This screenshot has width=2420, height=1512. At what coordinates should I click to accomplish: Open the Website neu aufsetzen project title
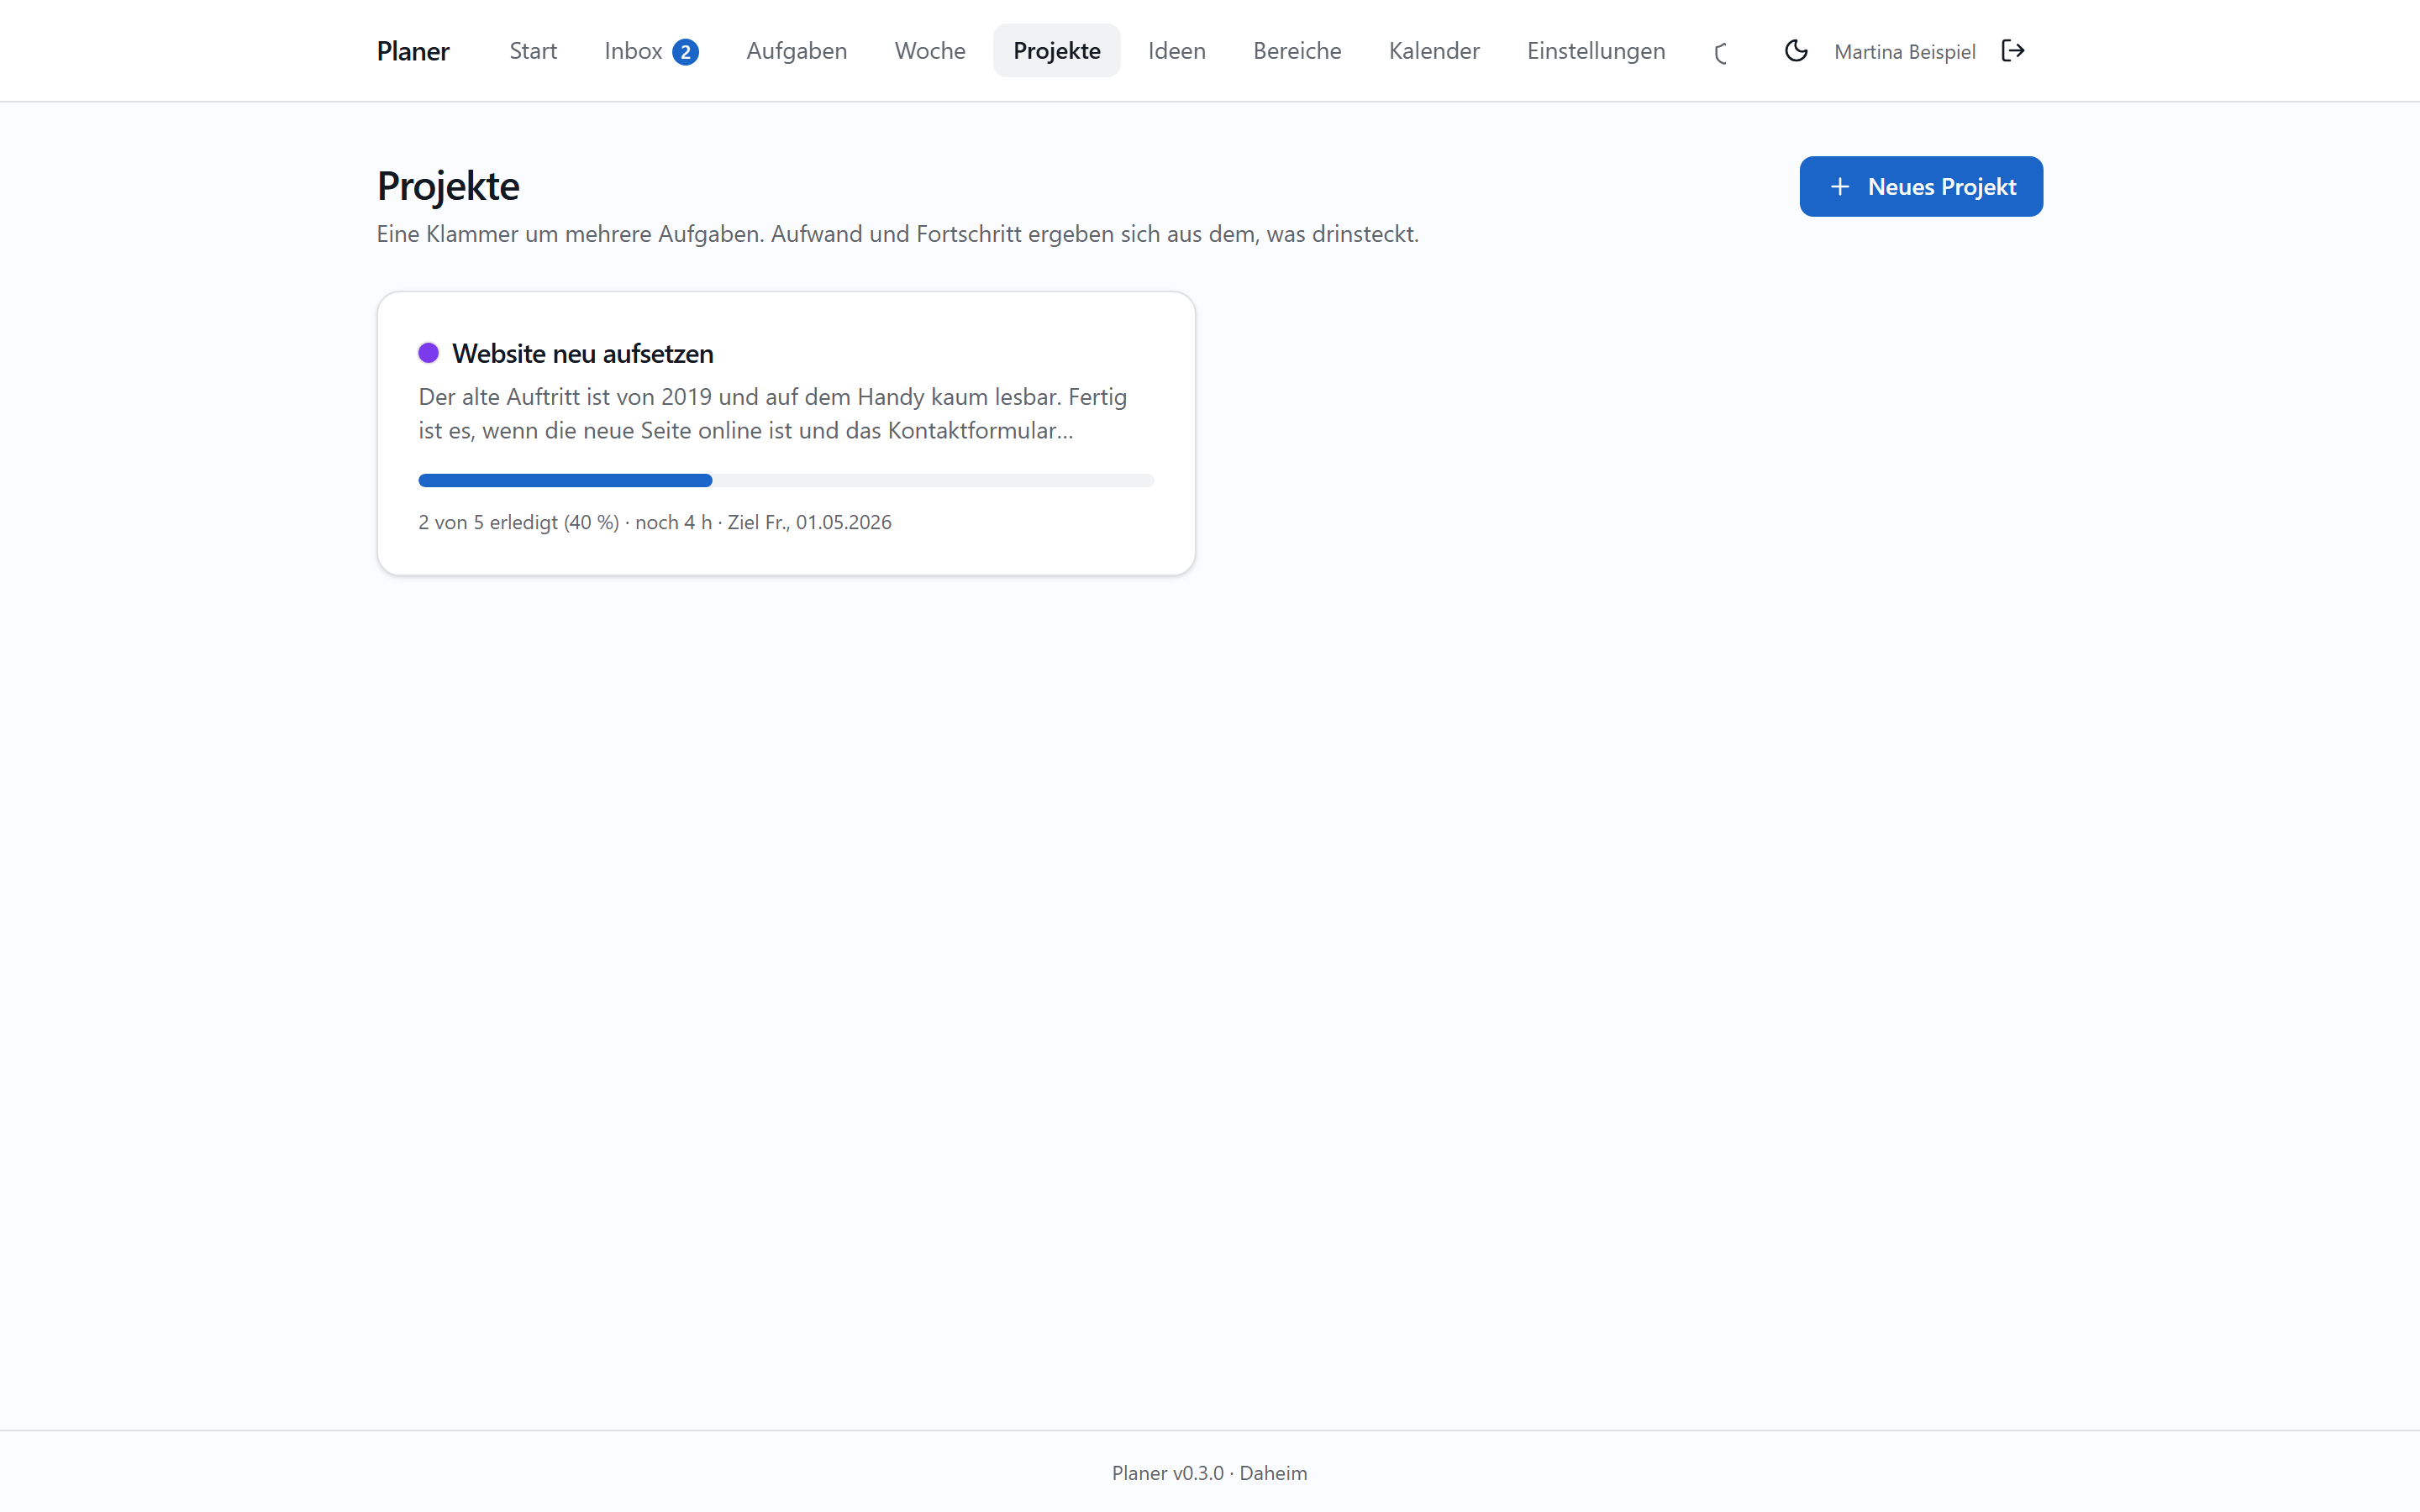coord(583,353)
